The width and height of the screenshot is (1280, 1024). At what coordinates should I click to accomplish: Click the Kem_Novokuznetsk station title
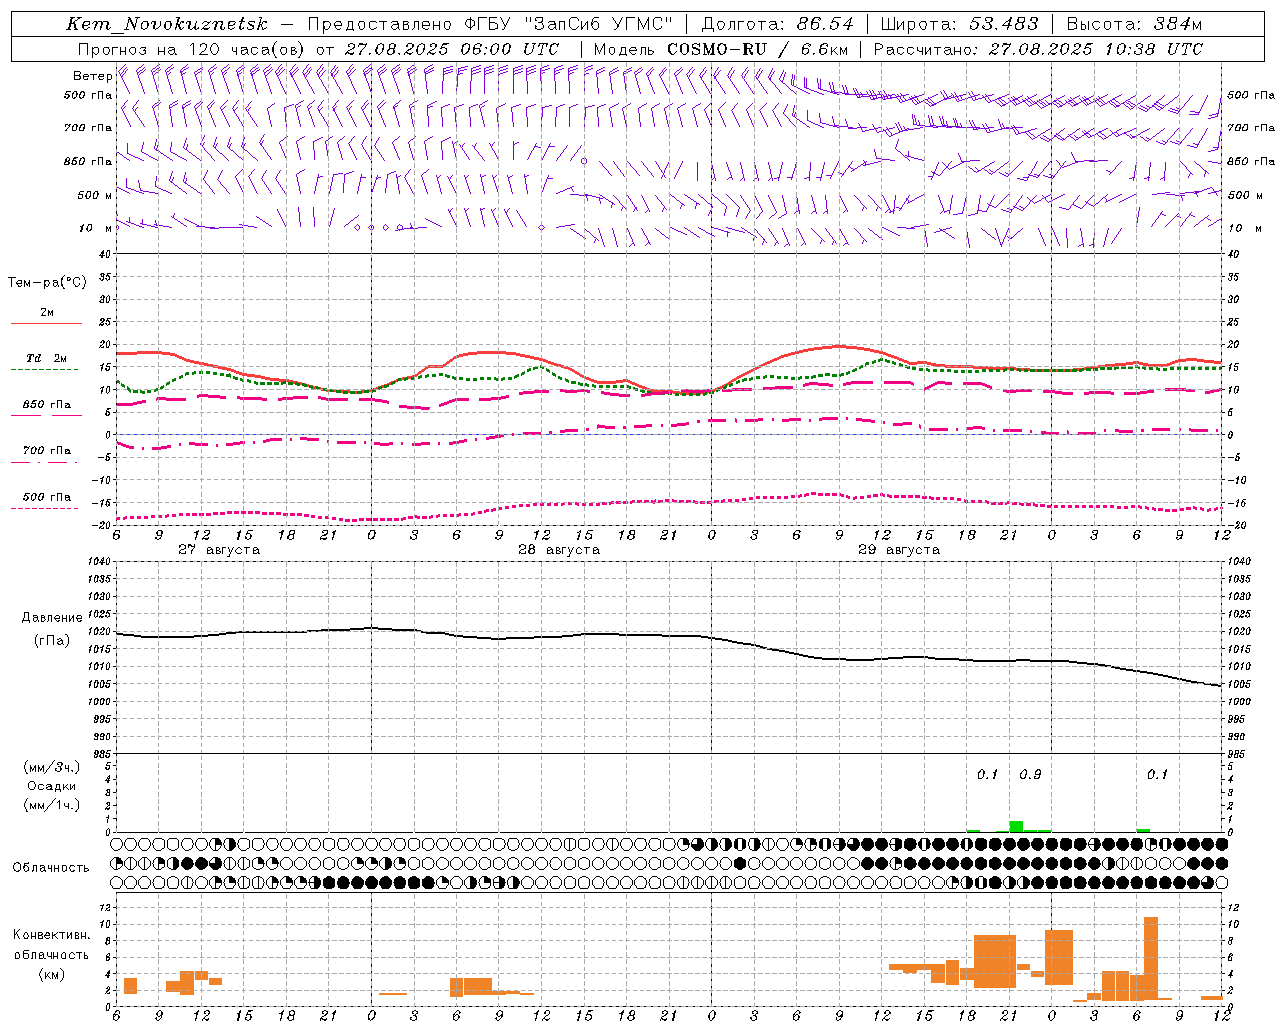[x=167, y=24]
